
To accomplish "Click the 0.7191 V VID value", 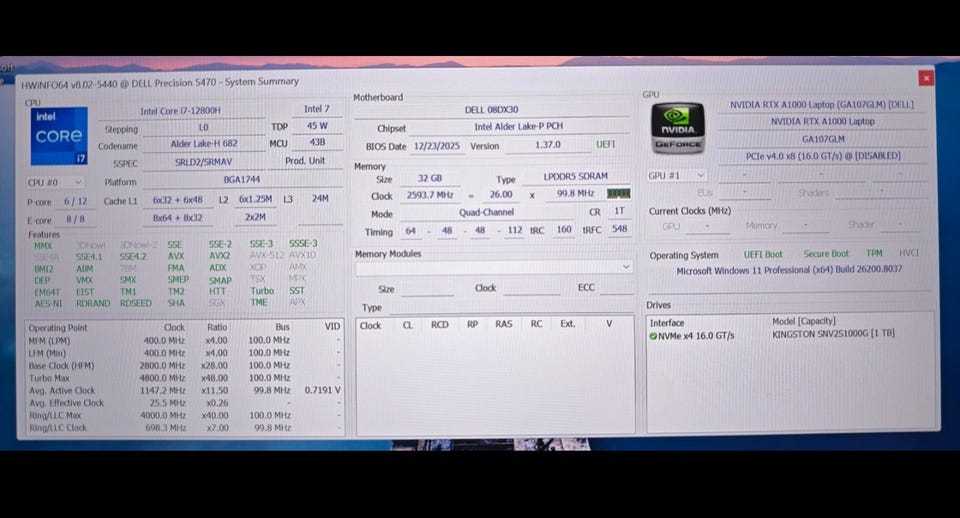I will pos(322,390).
